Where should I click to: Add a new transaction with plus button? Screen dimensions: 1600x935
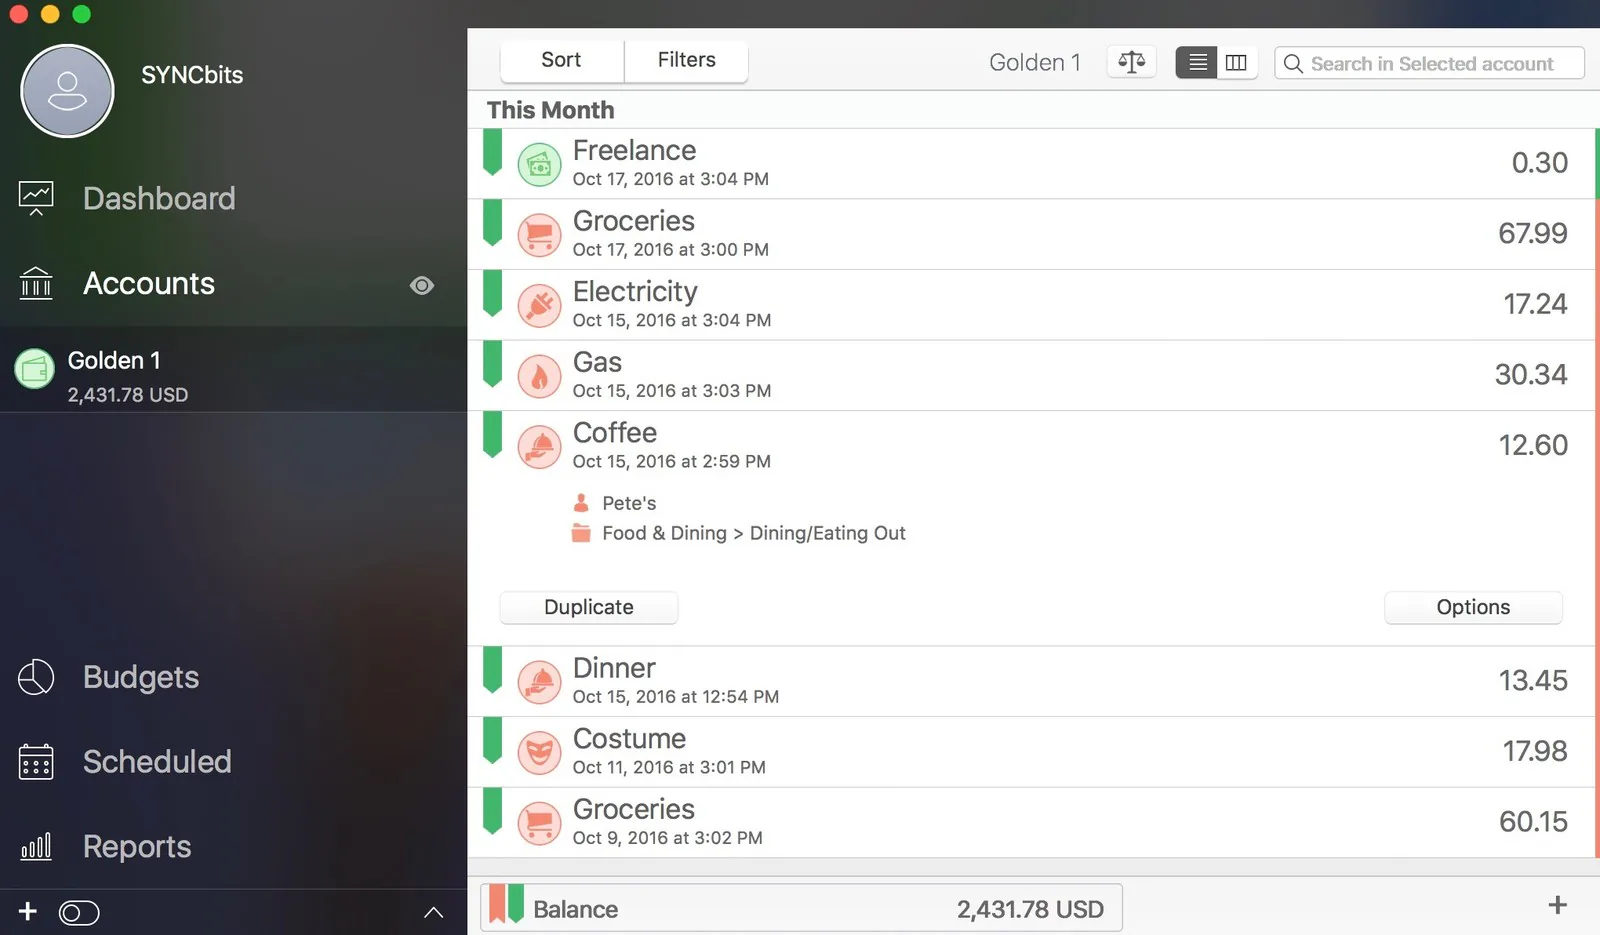[1557, 906]
